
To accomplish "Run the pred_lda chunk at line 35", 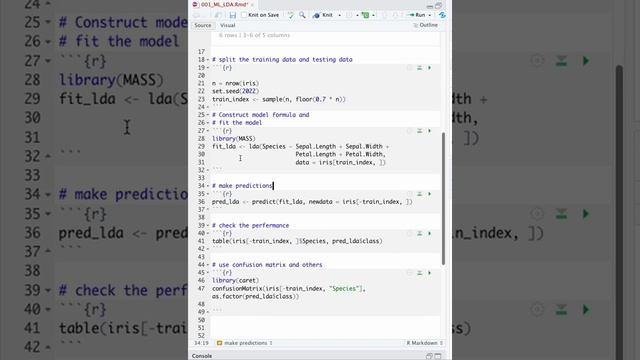I will [x=429, y=194].
